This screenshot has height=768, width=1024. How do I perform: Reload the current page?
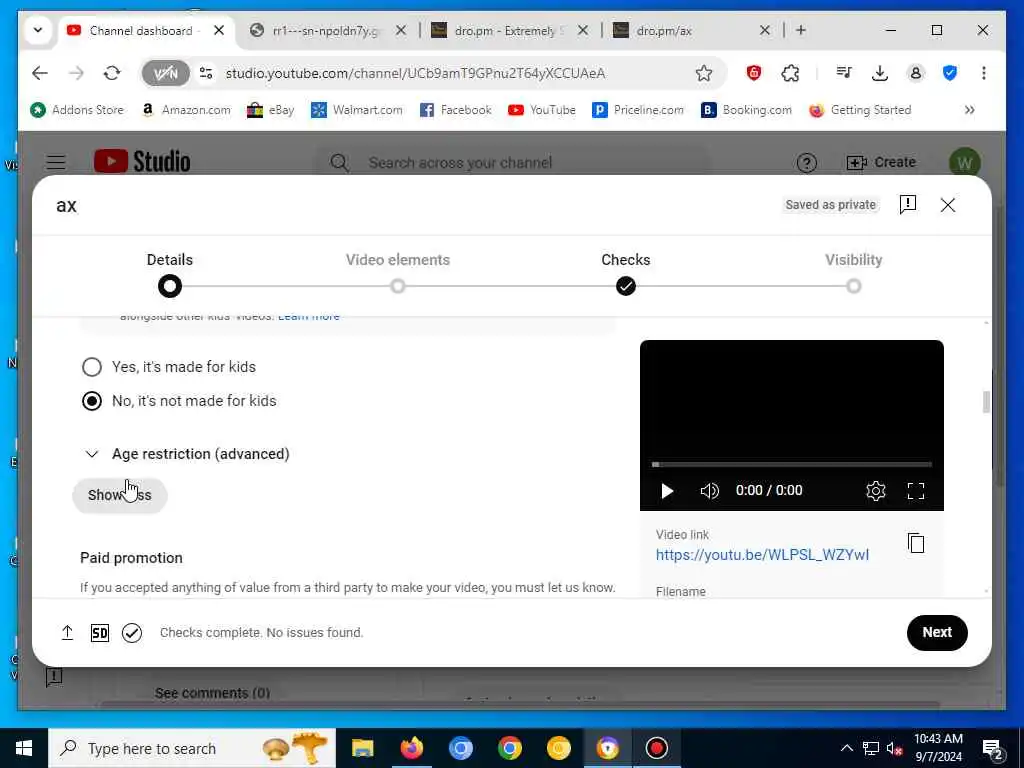[x=112, y=73]
